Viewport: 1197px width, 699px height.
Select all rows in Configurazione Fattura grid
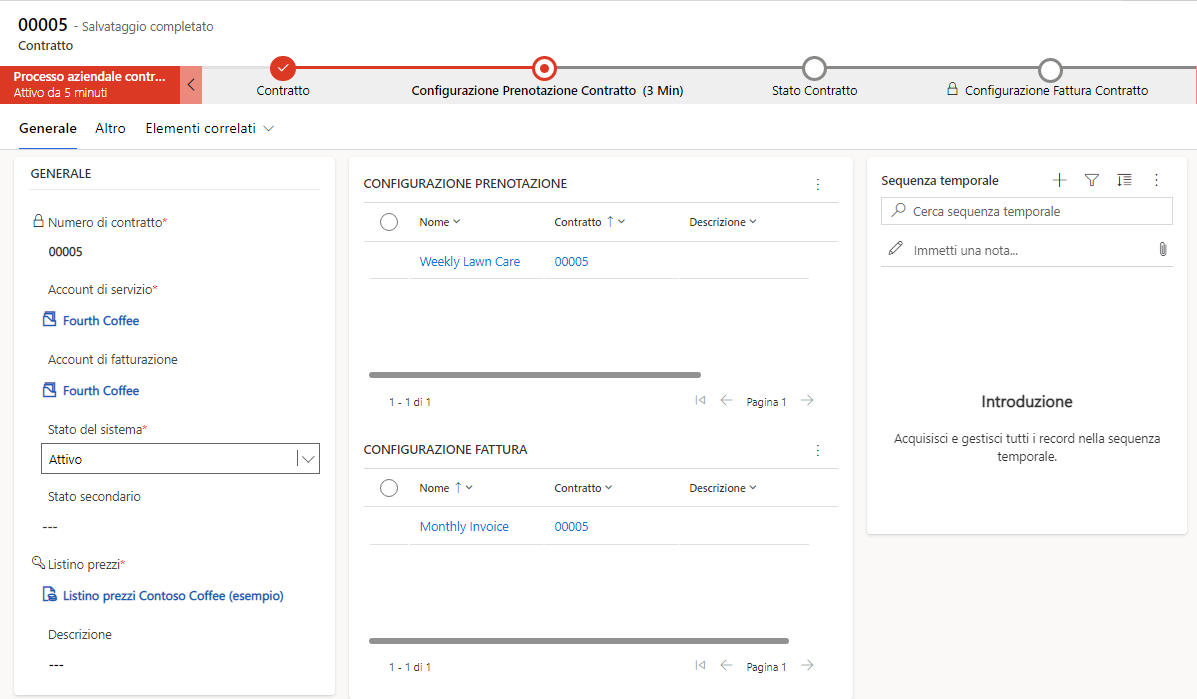(389, 488)
